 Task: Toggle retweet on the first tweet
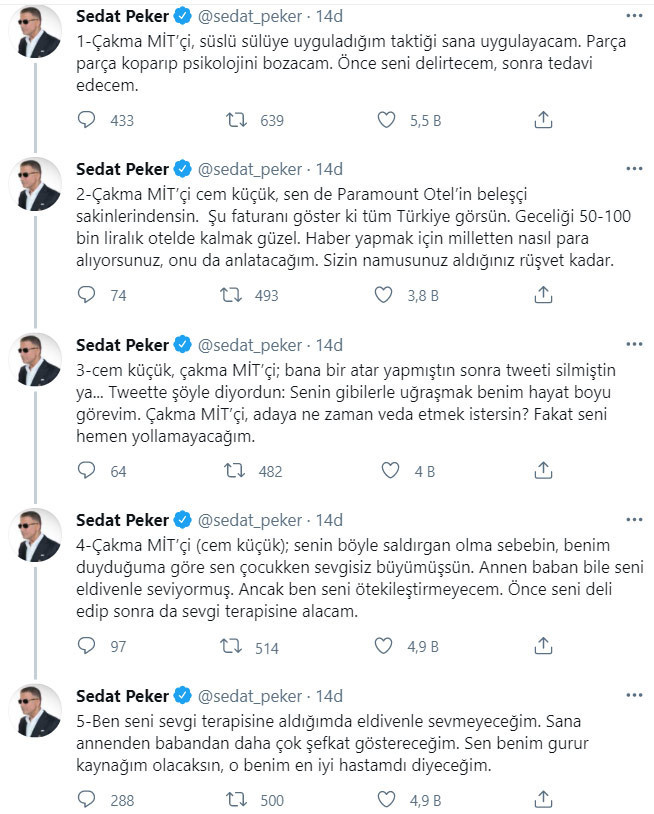236,118
